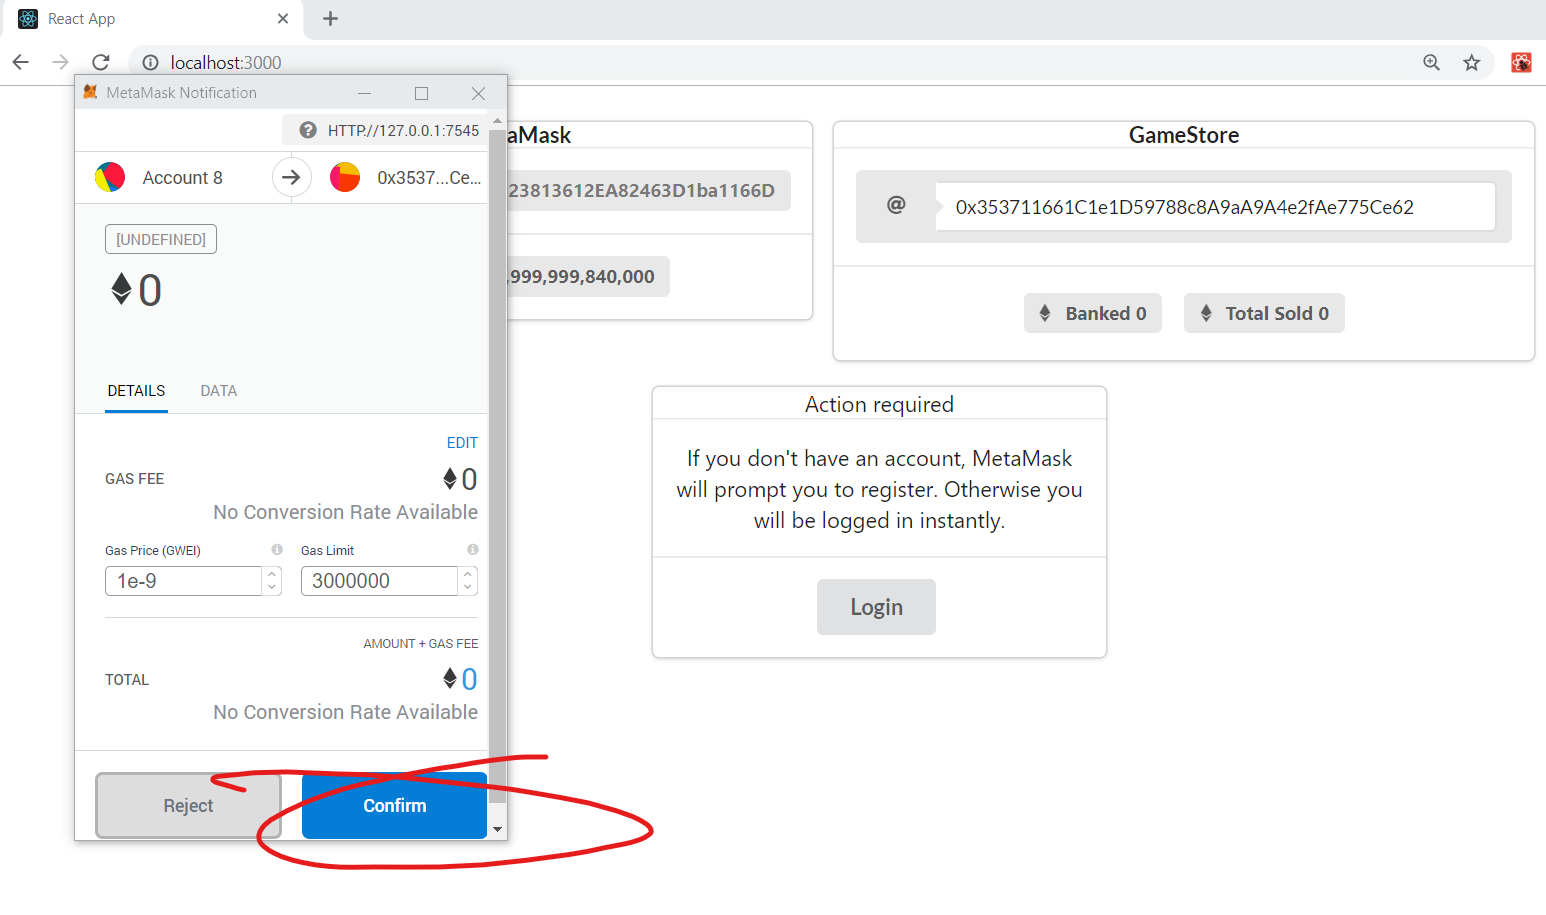The image size is (1546, 915).
Task: Click the AMOUNT + GAS FEE label
Action: (x=421, y=643)
